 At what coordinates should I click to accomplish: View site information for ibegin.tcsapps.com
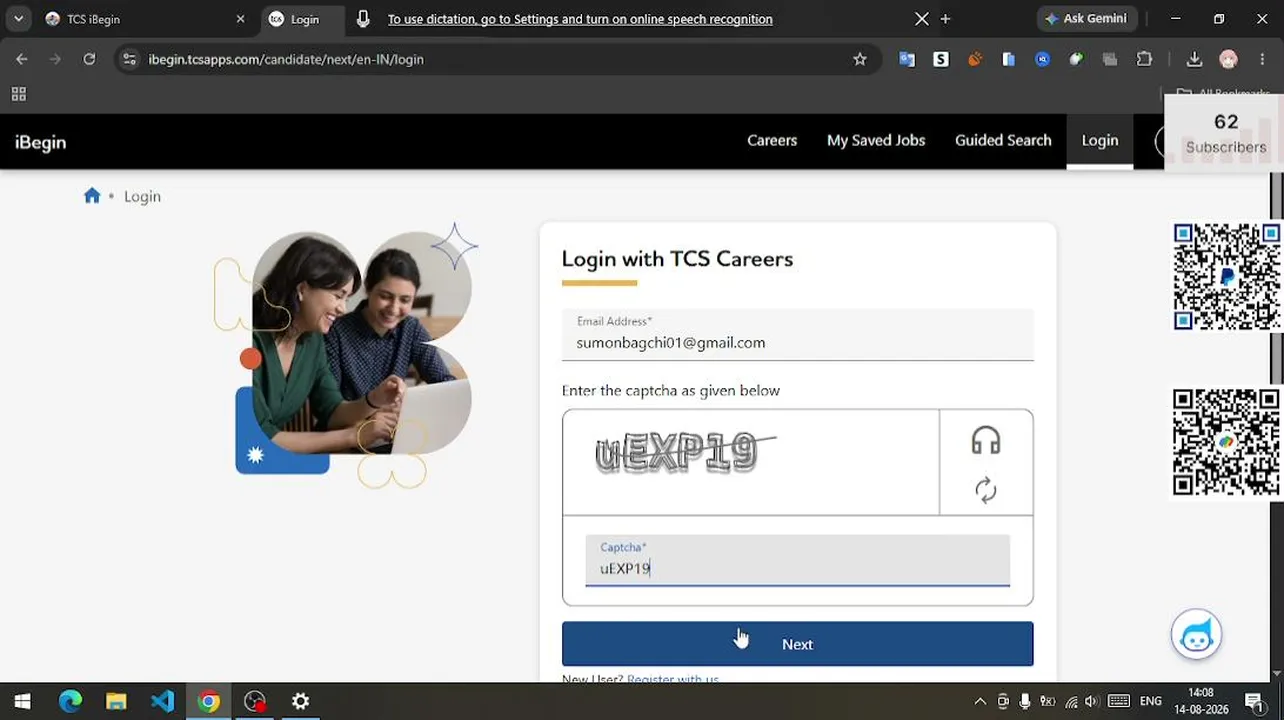click(129, 59)
